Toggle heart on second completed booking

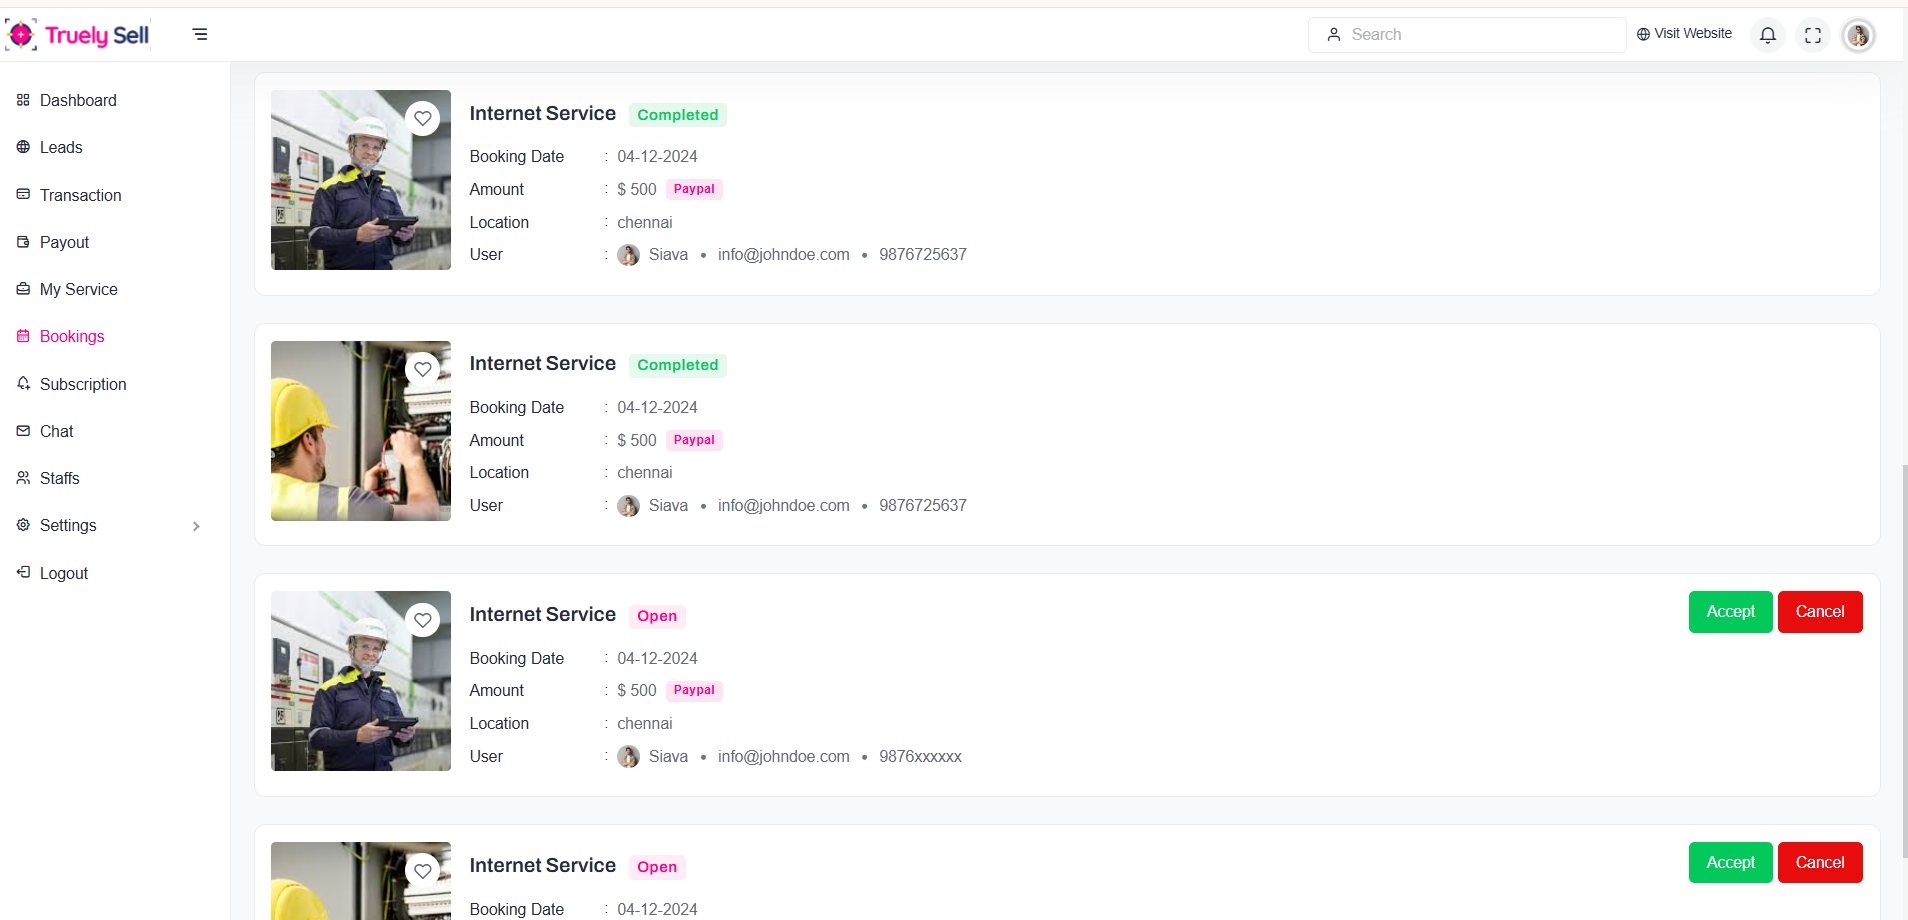coord(423,369)
